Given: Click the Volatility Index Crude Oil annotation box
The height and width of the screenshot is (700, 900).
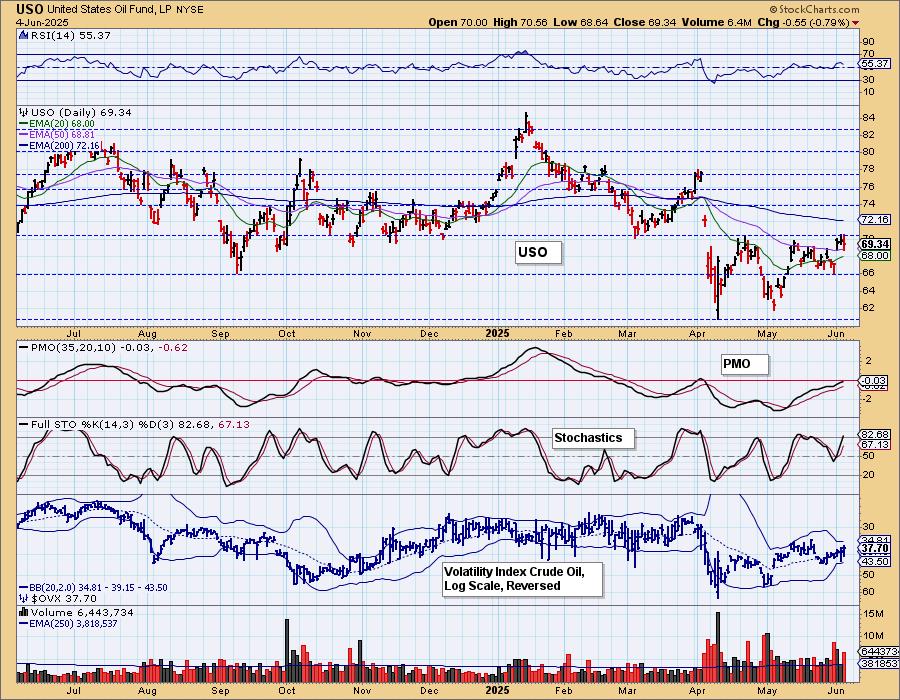Looking at the screenshot, I should pyautogui.click(x=522, y=579).
